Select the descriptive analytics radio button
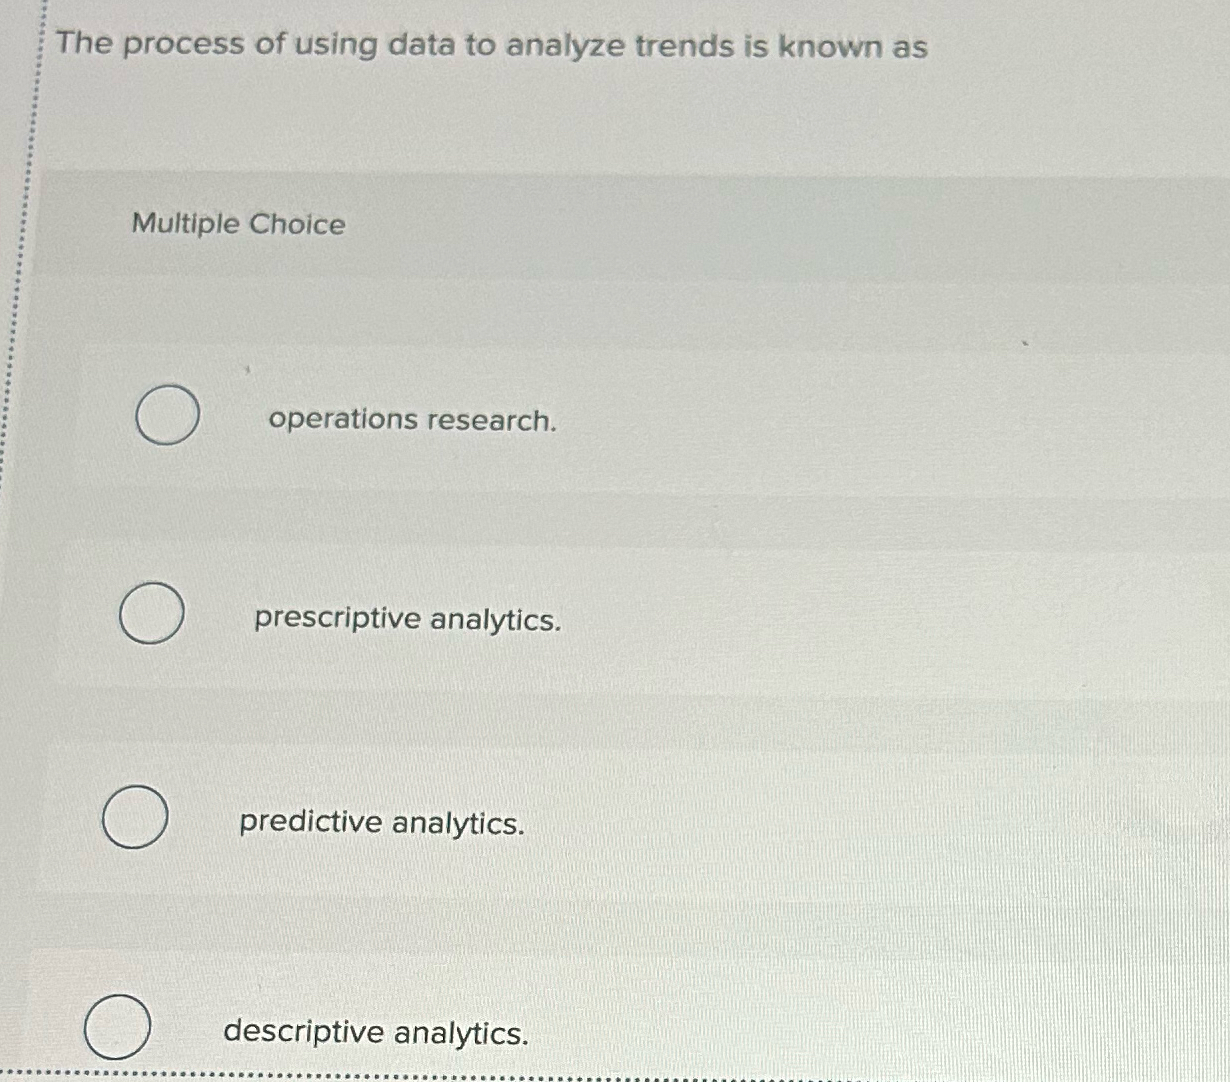The width and height of the screenshot is (1230, 1082). (119, 1026)
